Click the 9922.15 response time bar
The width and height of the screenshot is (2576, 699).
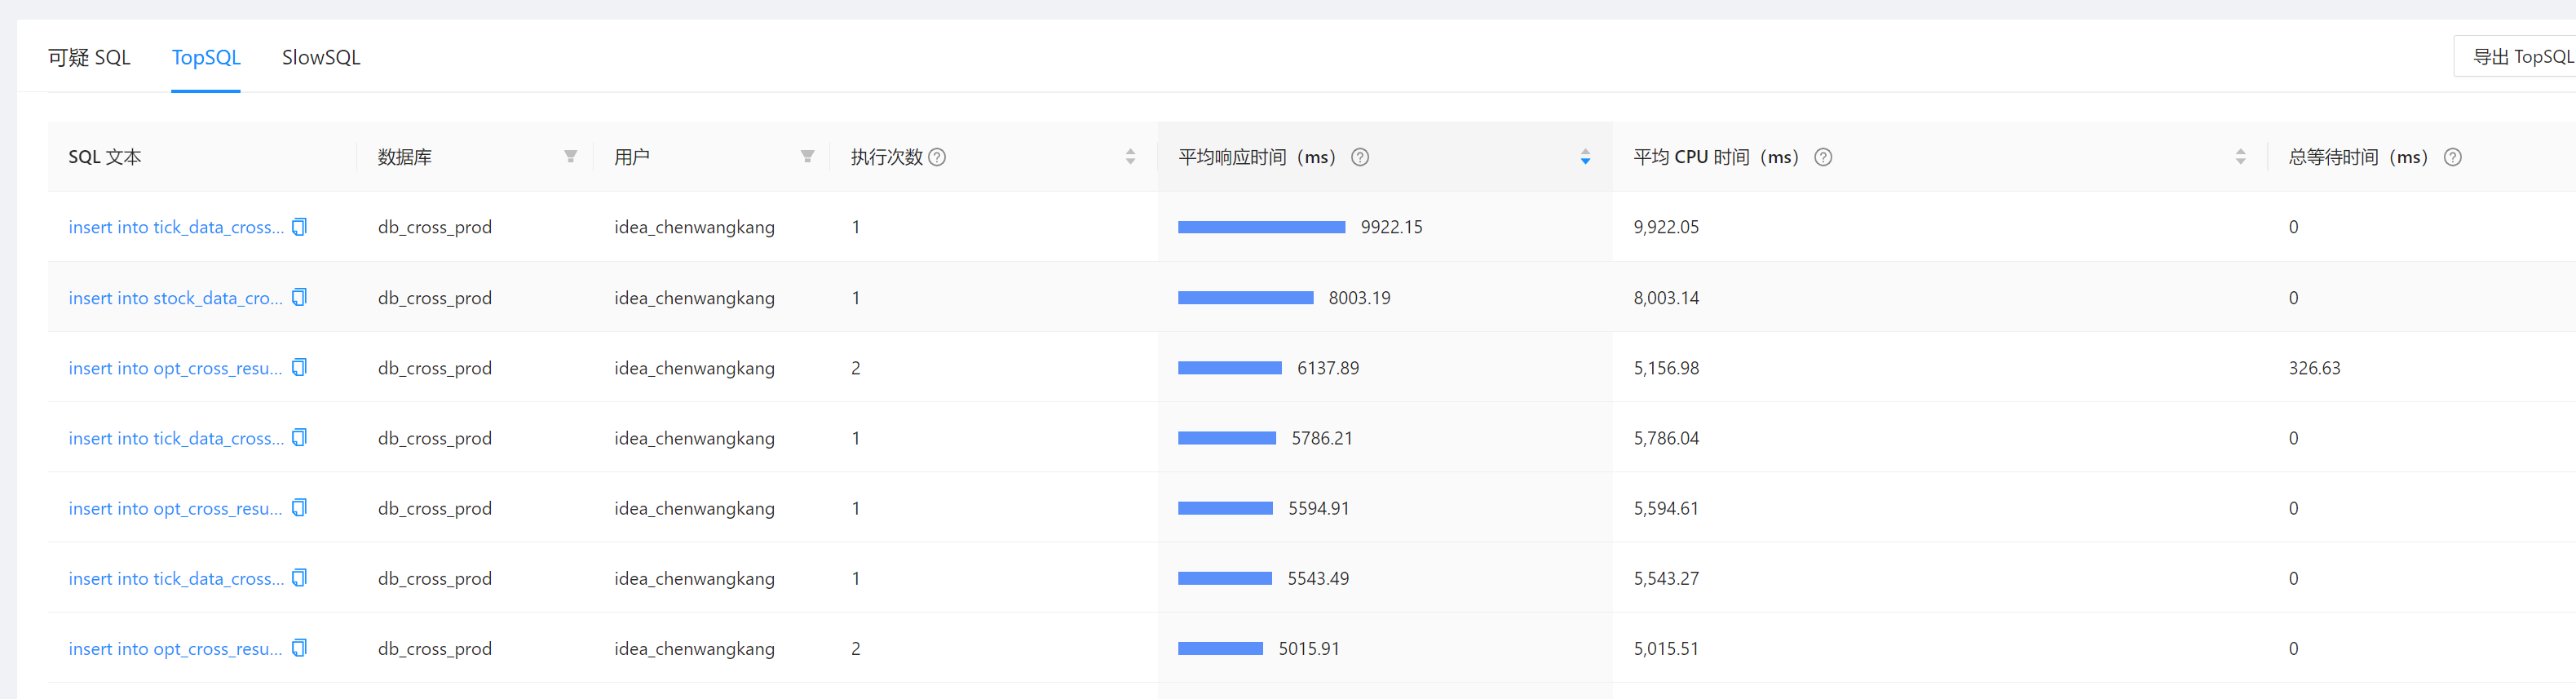[x=1261, y=227]
